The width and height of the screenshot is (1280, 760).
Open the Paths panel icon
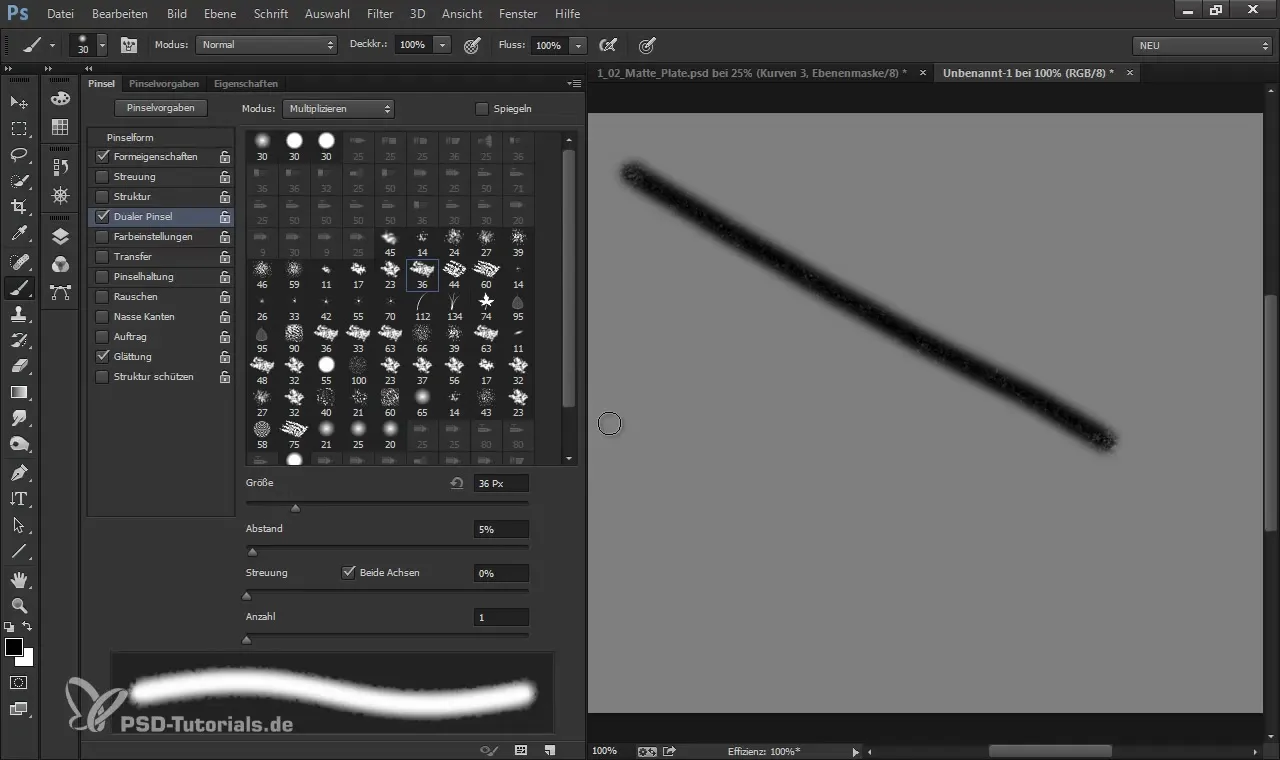60,292
